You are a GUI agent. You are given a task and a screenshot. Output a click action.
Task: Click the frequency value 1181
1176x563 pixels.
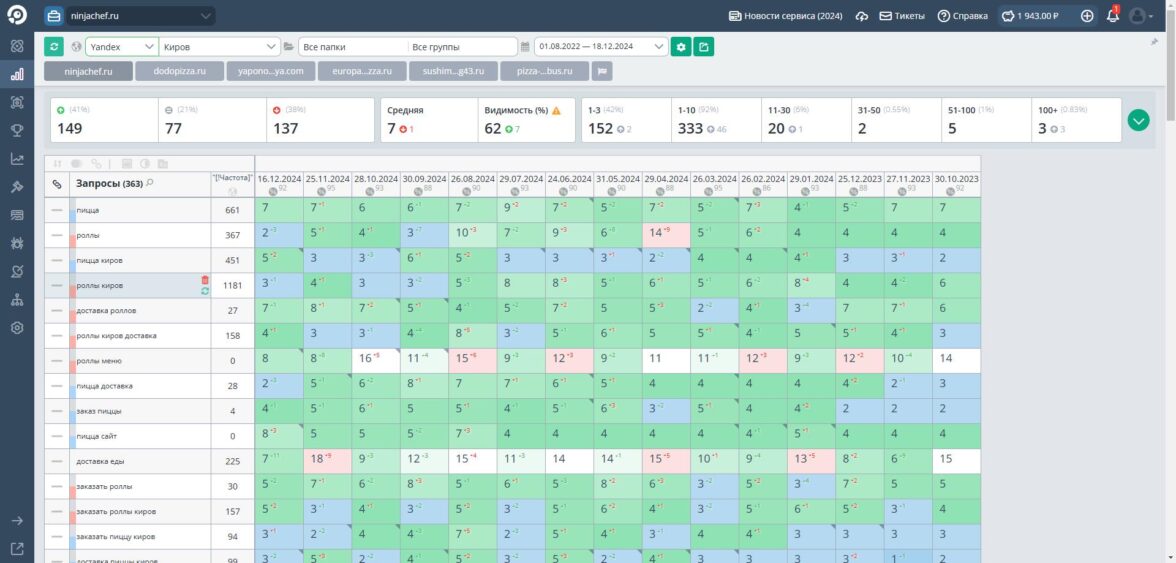(x=232, y=286)
